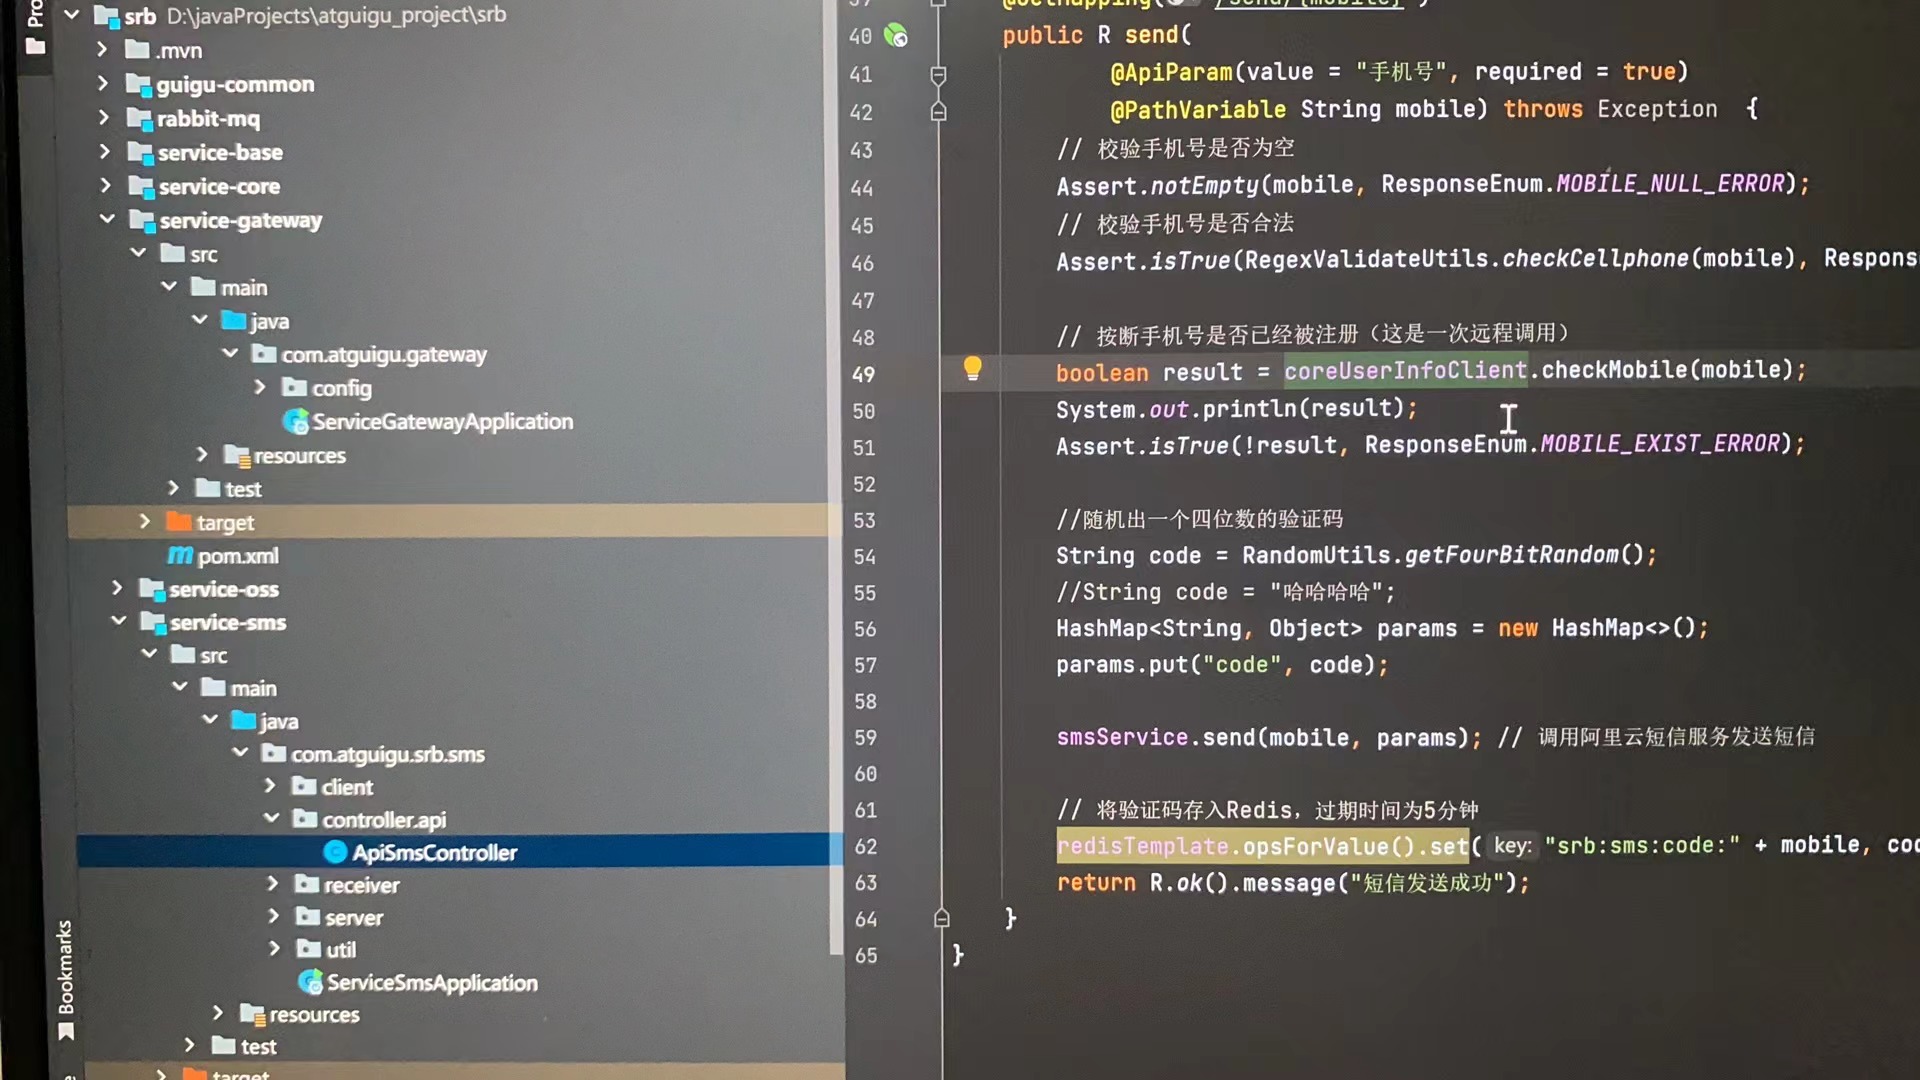Click coreUserInfoClient on line 49
Screen dimensions: 1920x1080
point(1405,371)
